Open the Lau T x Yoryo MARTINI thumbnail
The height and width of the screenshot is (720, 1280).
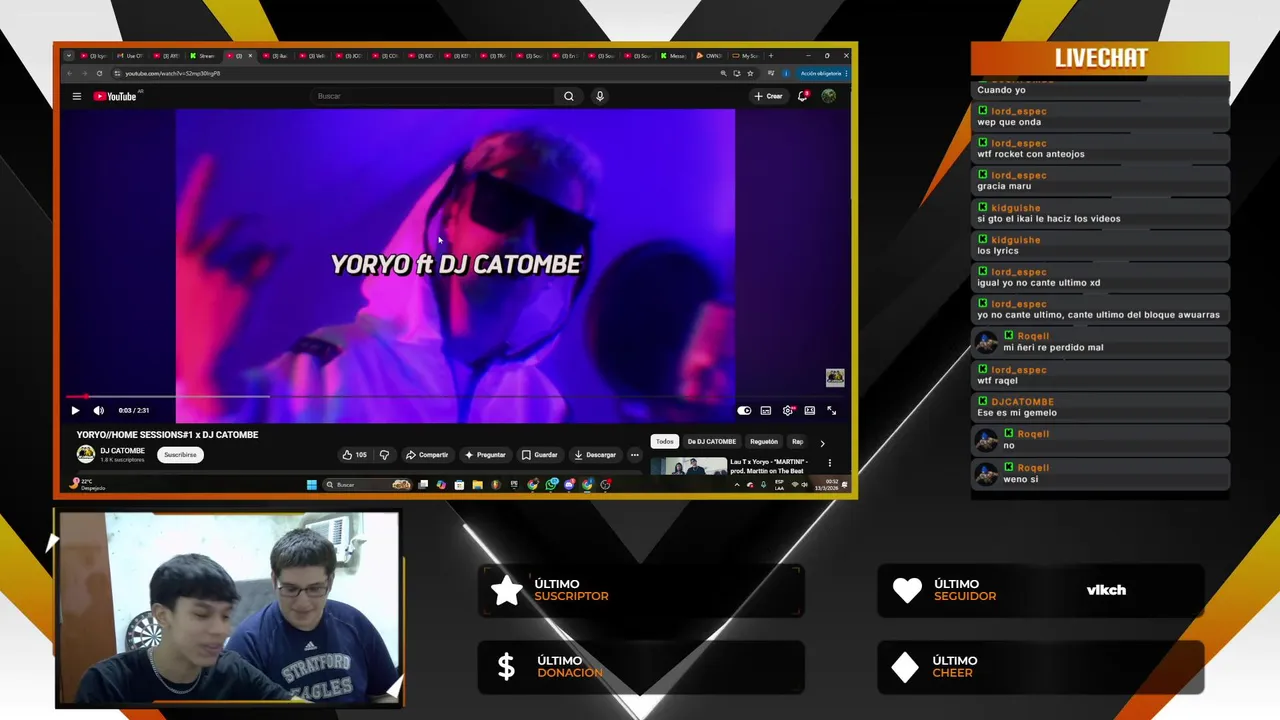pos(689,466)
